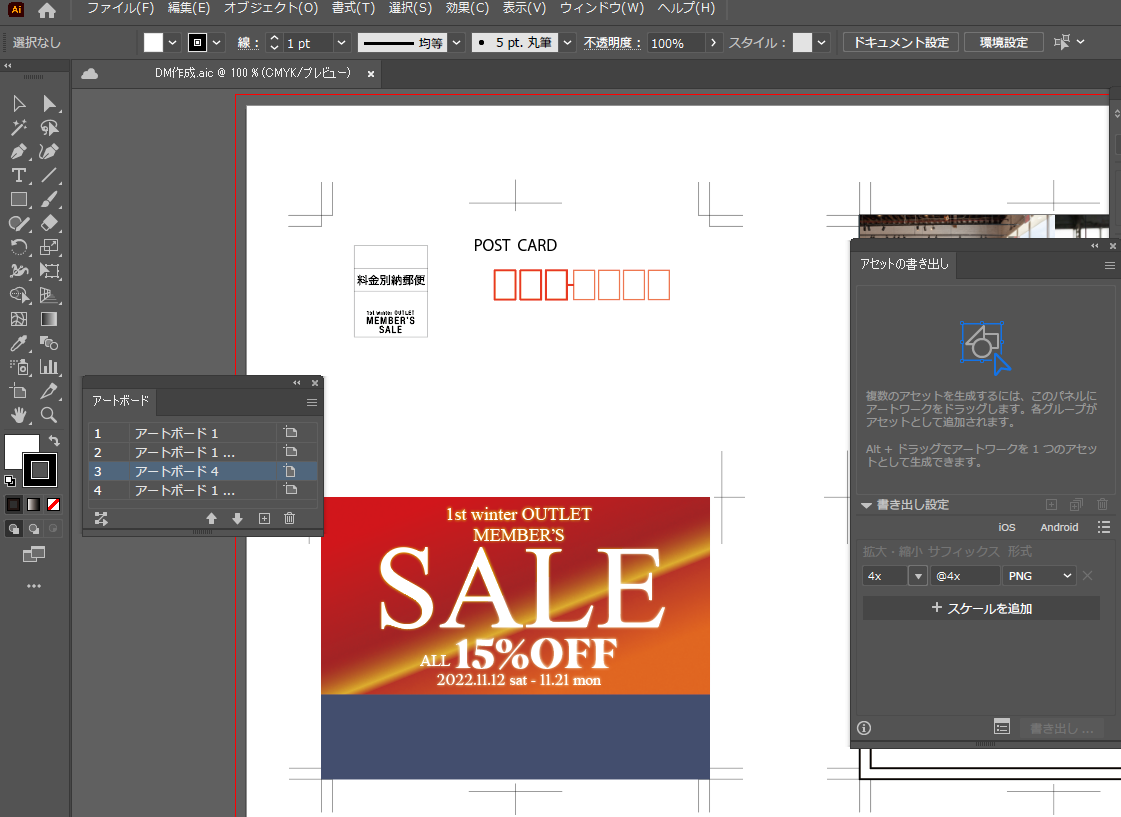Open the PNG format dropdown
Viewport: 1121px width, 817px height.
[1039, 576]
